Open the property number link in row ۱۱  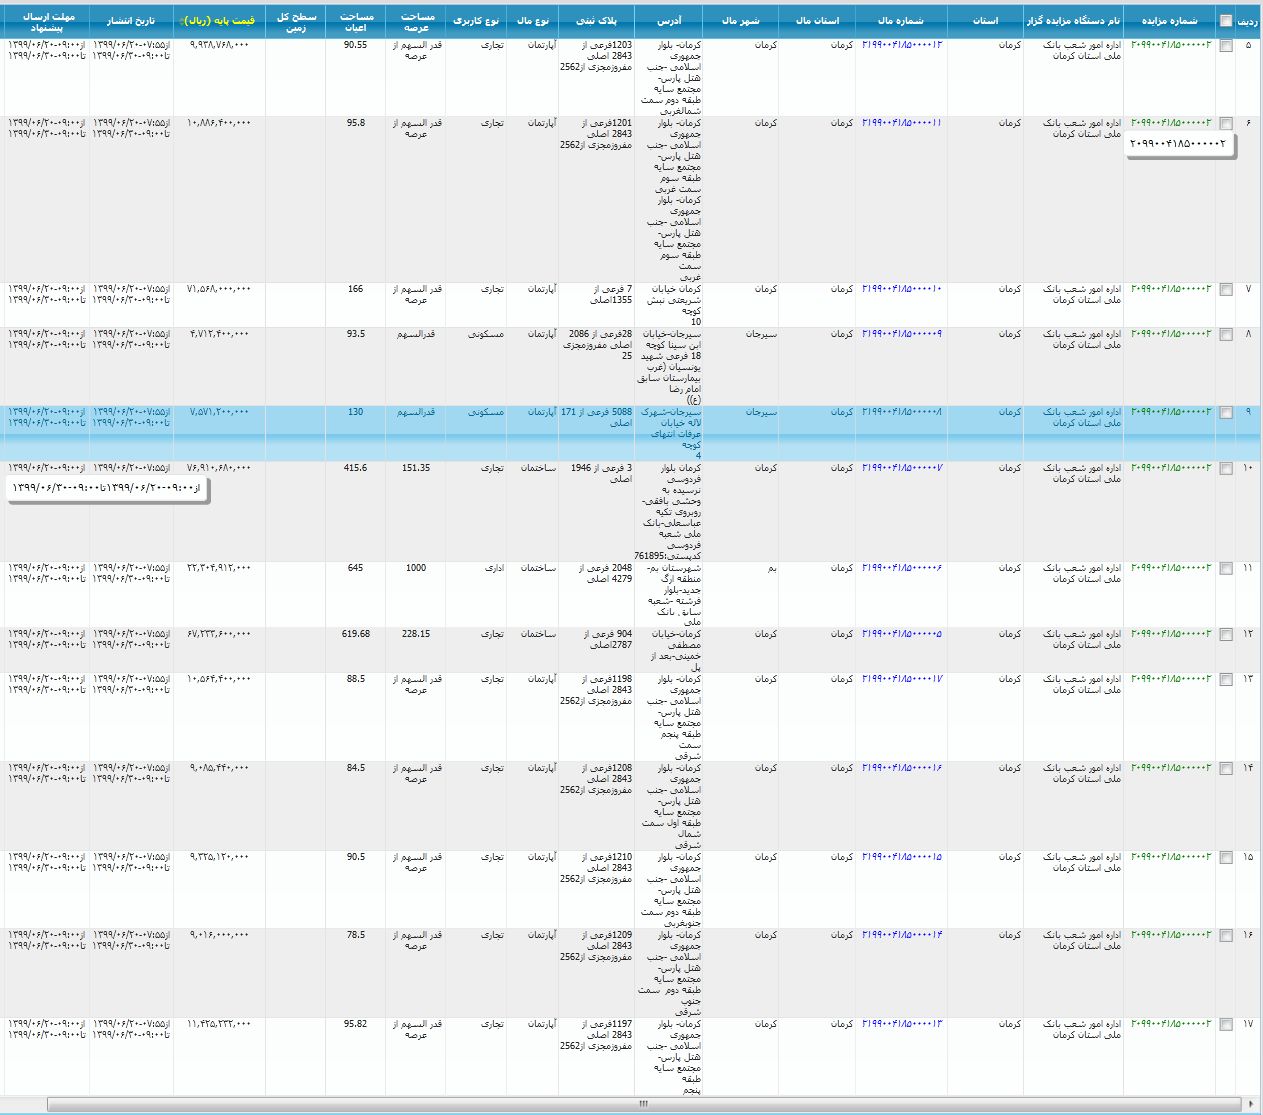901,568
